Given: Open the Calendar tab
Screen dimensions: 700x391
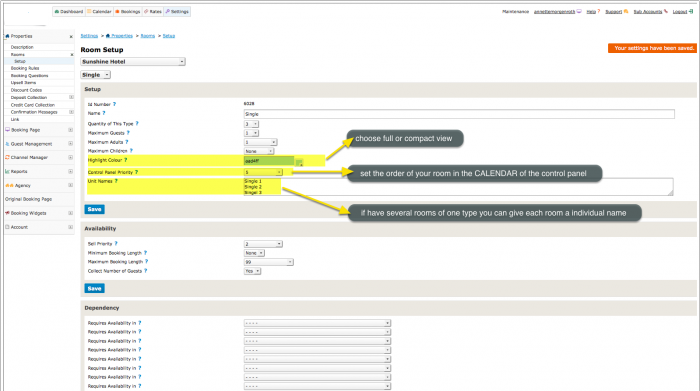Looking at the screenshot, I should coord(99,12).
